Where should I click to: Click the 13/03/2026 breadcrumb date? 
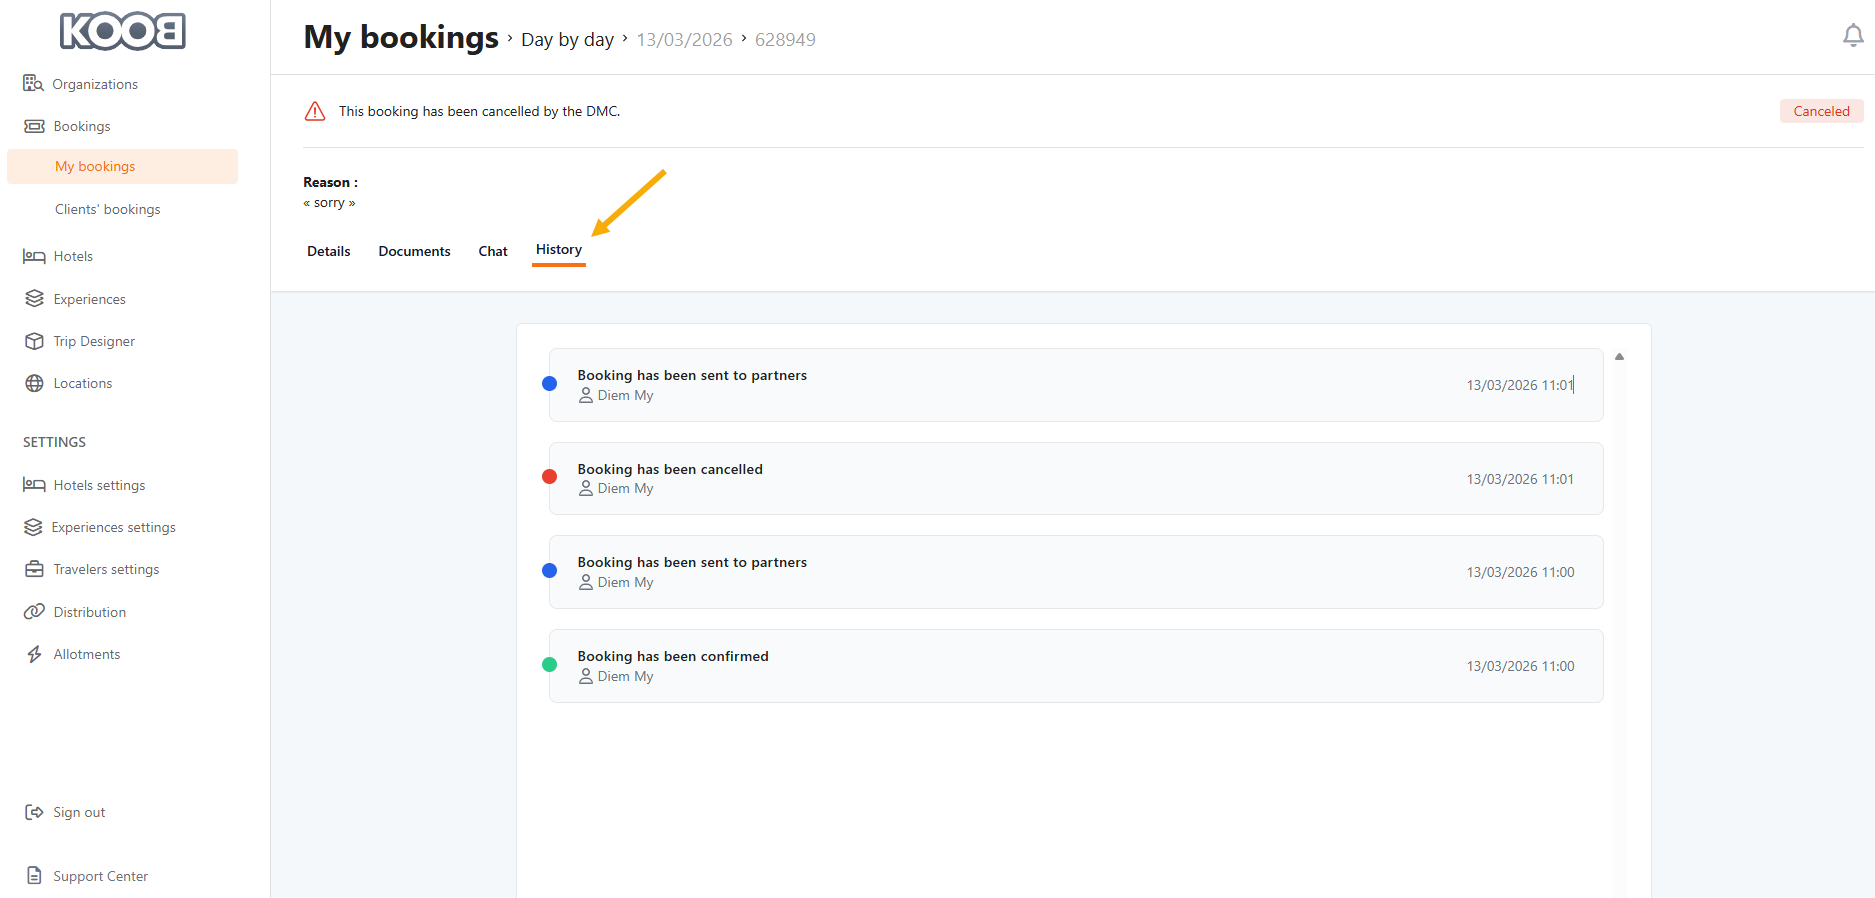point(684,40)
